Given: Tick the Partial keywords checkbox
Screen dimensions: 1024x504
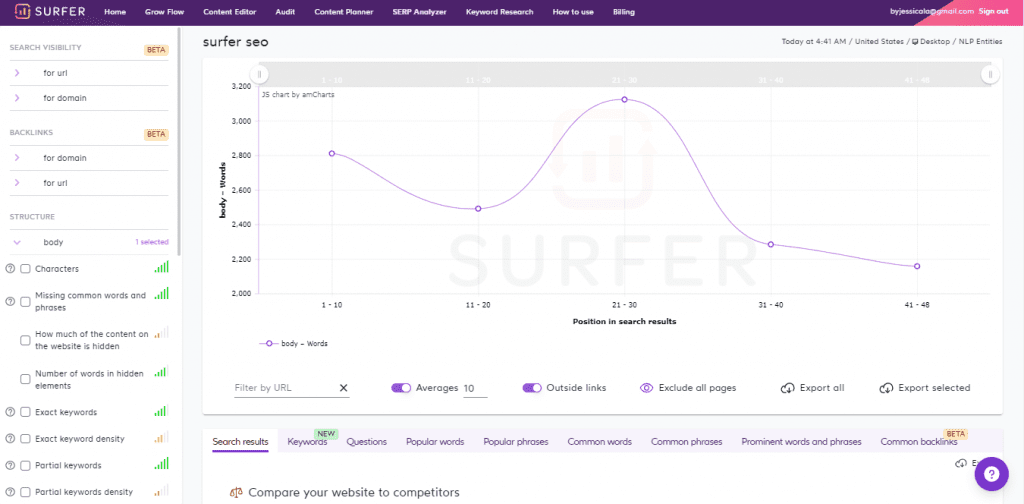Looking at the screenshot, I should [x=25, y=465].
